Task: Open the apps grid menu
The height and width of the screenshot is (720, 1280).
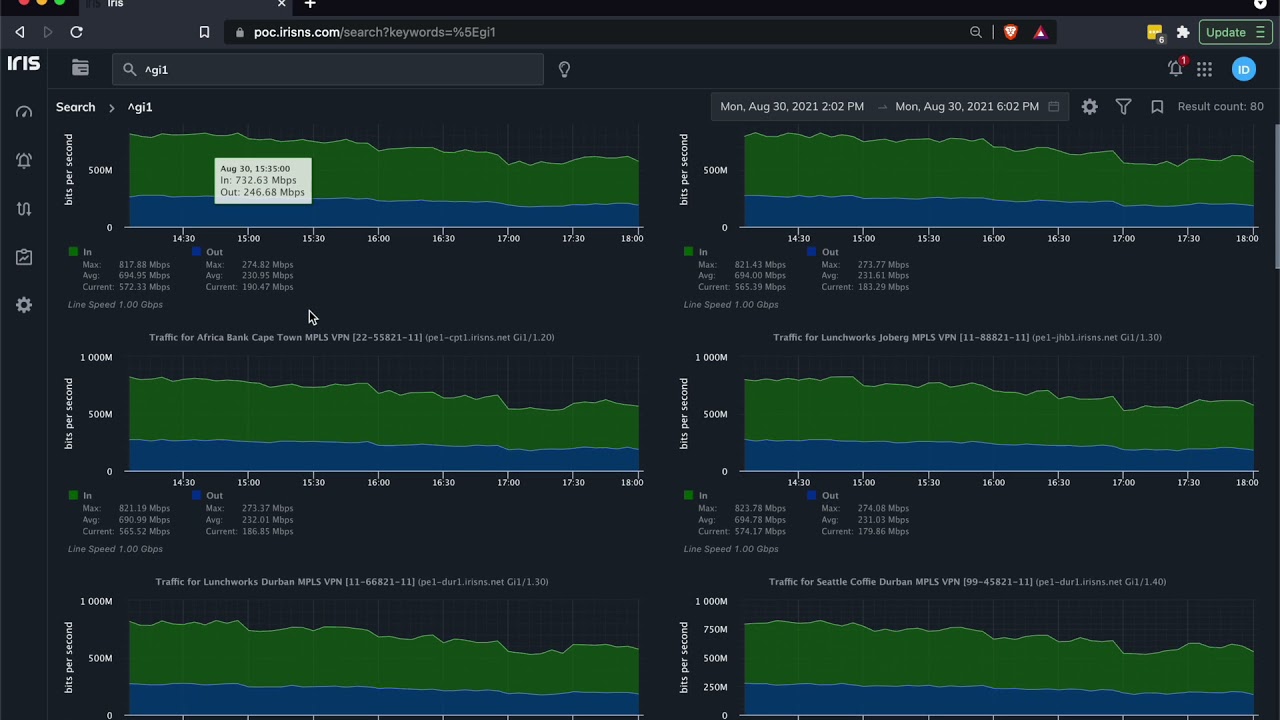Action: tap(1204, 69)
